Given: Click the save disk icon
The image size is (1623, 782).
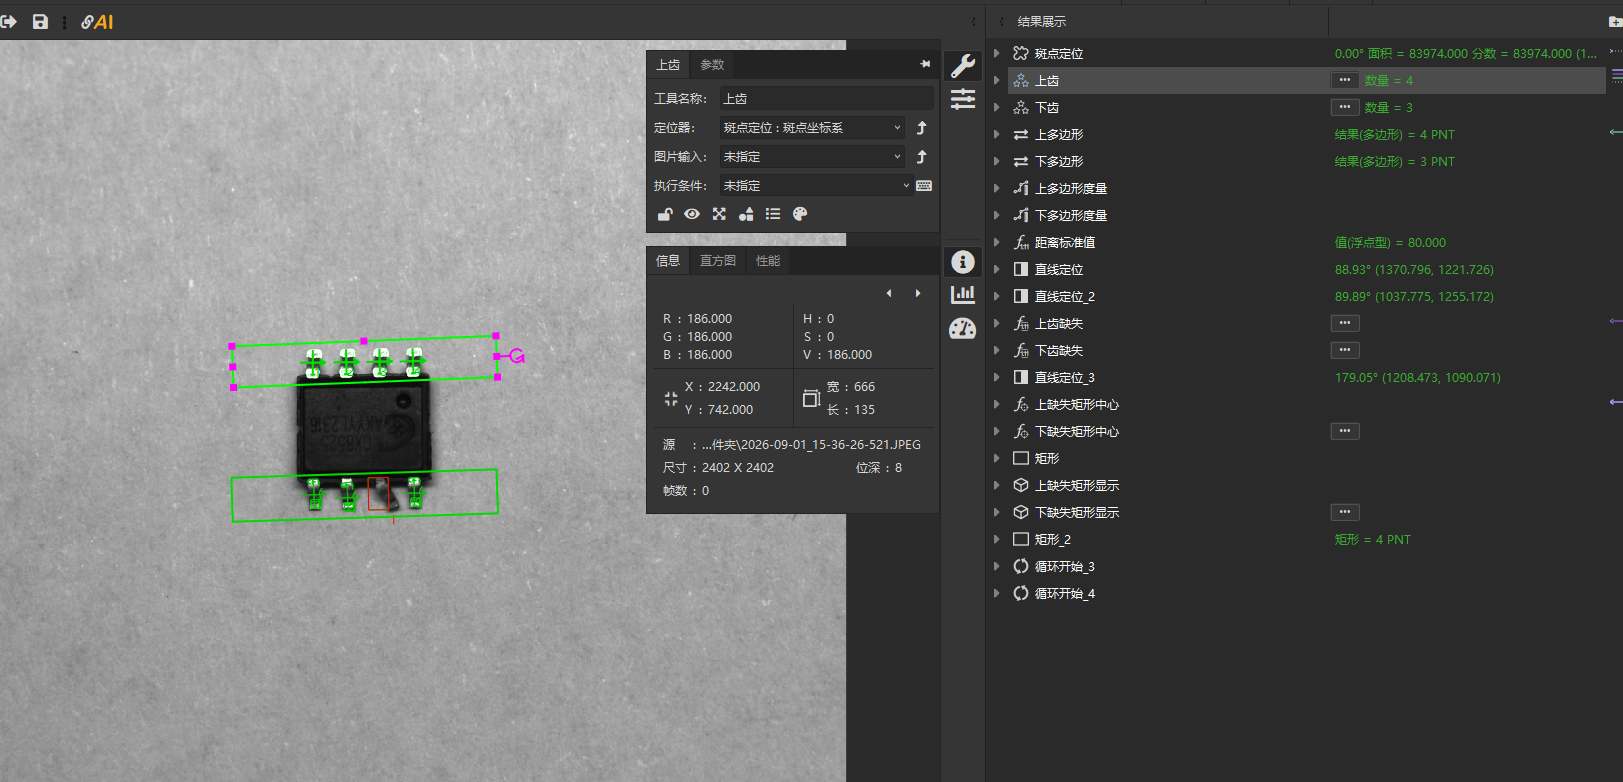Looking at the screenshot, I should tap(40, 22).
